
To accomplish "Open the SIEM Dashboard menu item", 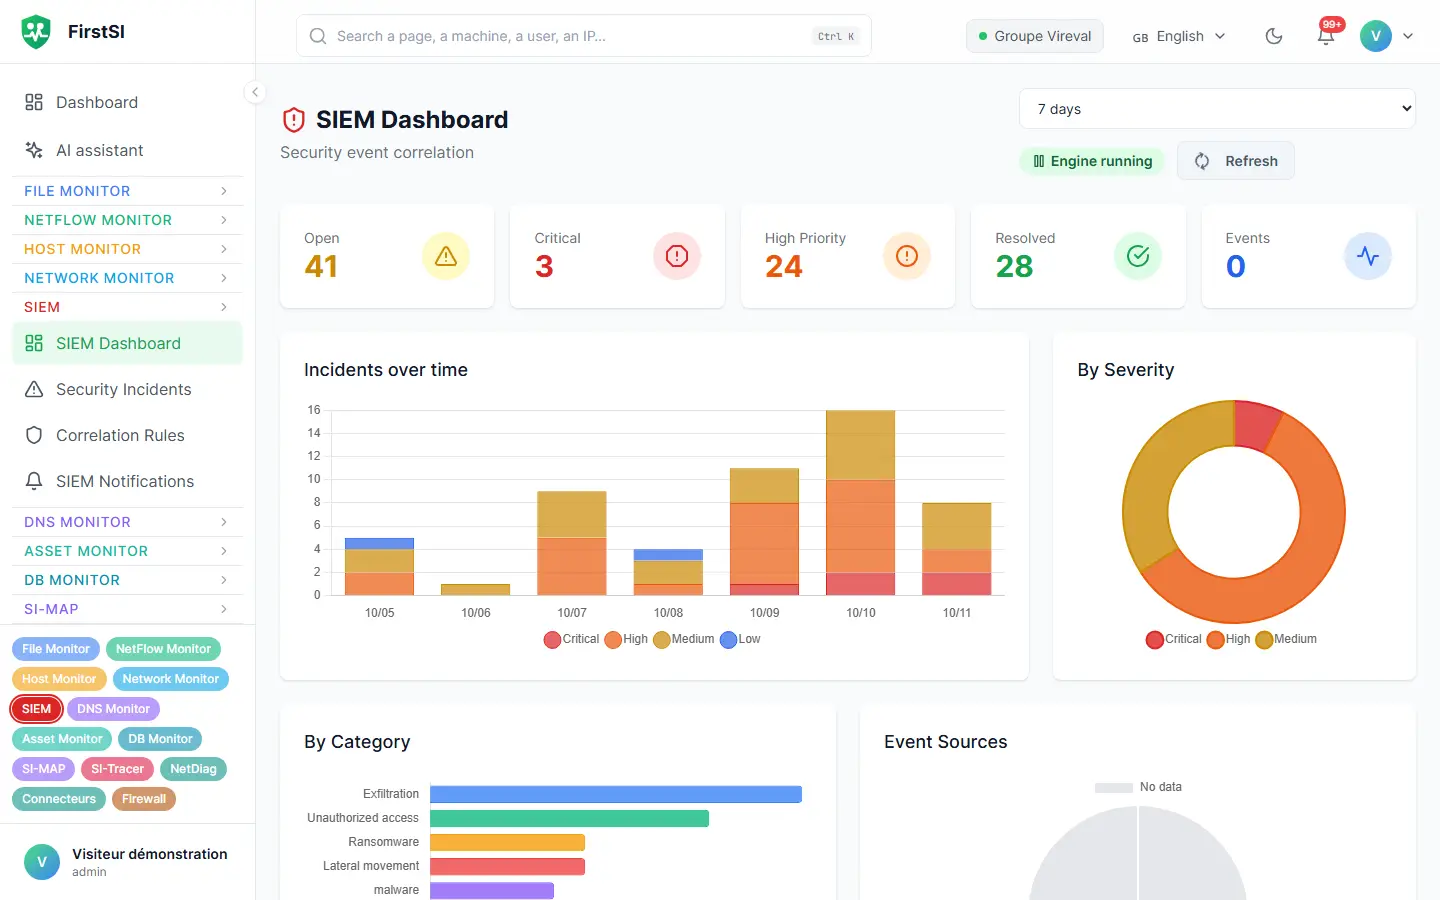I will (127, 343).
